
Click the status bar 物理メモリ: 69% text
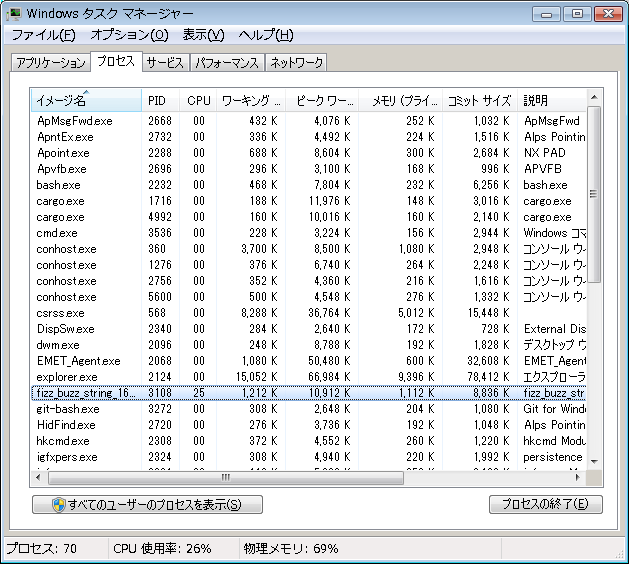[x=291, y=548]
